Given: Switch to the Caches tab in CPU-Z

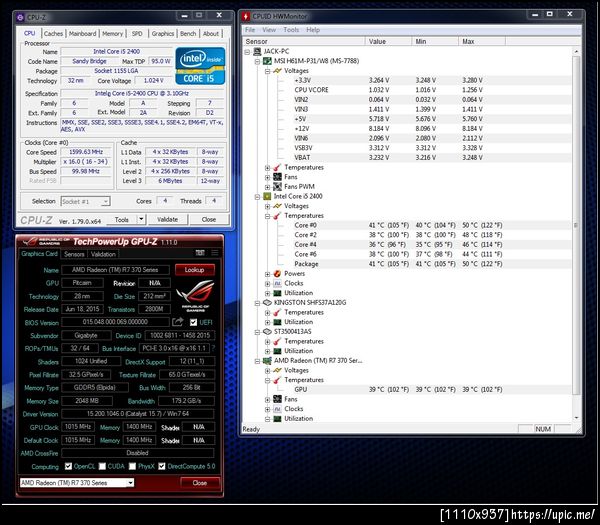Looking at the screenshot, I should tap(53, 34).
